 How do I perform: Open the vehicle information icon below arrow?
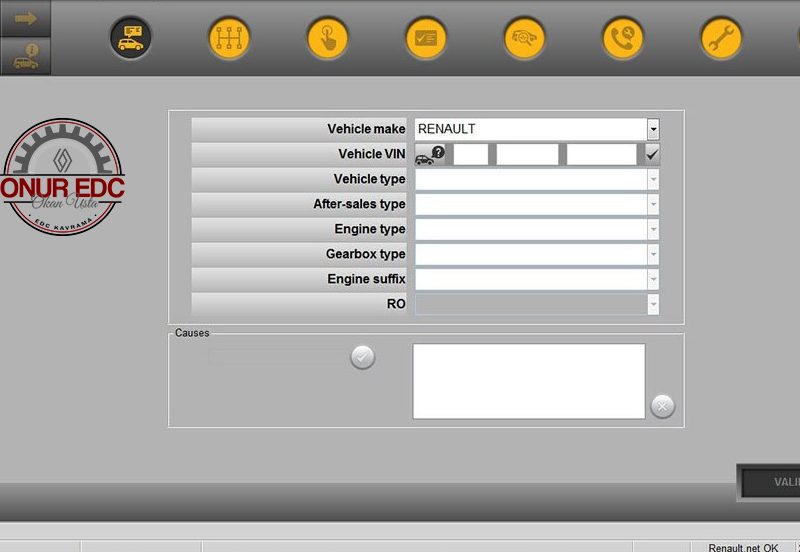[x=26, y=56]
